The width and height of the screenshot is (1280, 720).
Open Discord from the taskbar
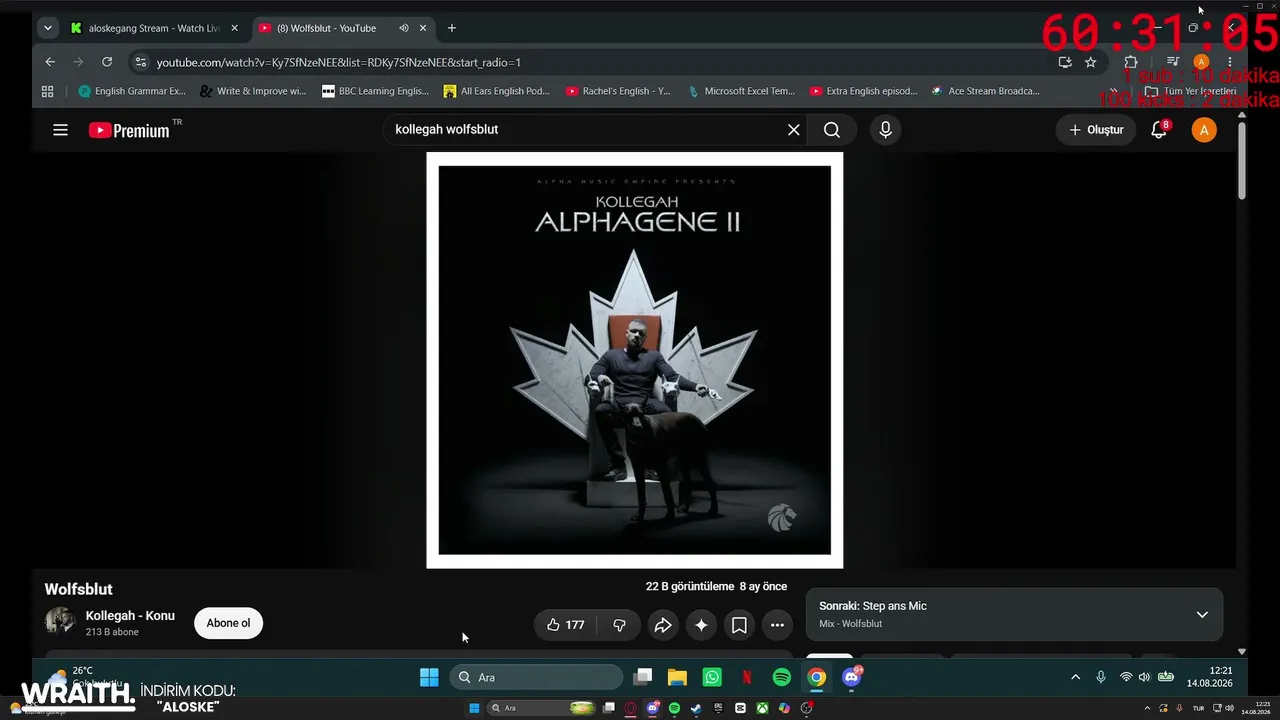[852, 677]
